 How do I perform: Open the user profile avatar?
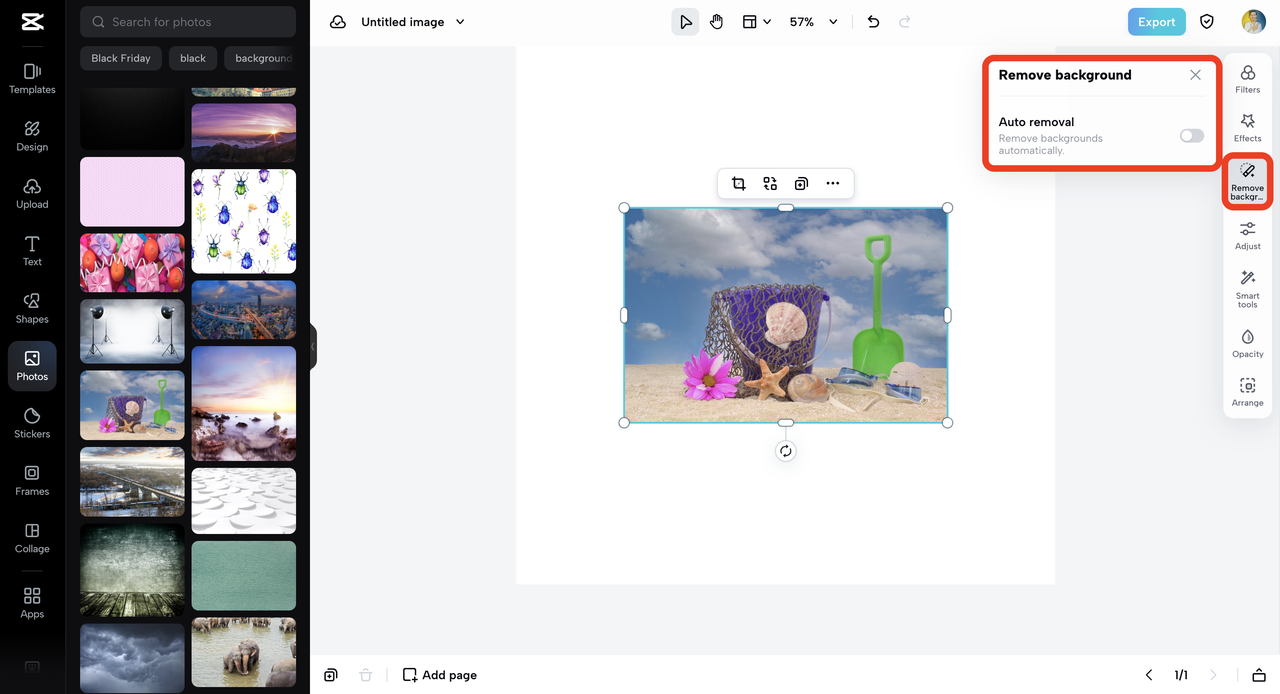[x=1253, y=22]
